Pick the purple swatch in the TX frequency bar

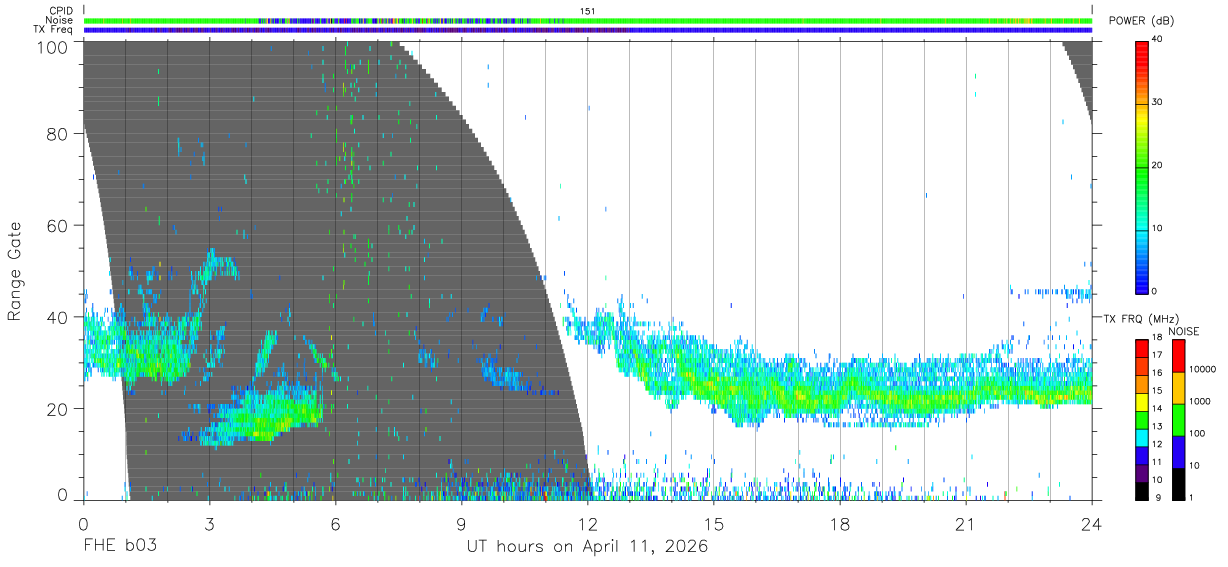(x=1142, y=471)
